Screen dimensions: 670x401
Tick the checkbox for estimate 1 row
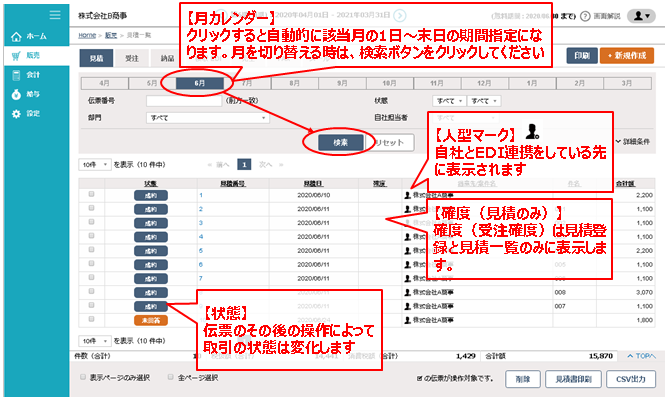pos(91,195)
